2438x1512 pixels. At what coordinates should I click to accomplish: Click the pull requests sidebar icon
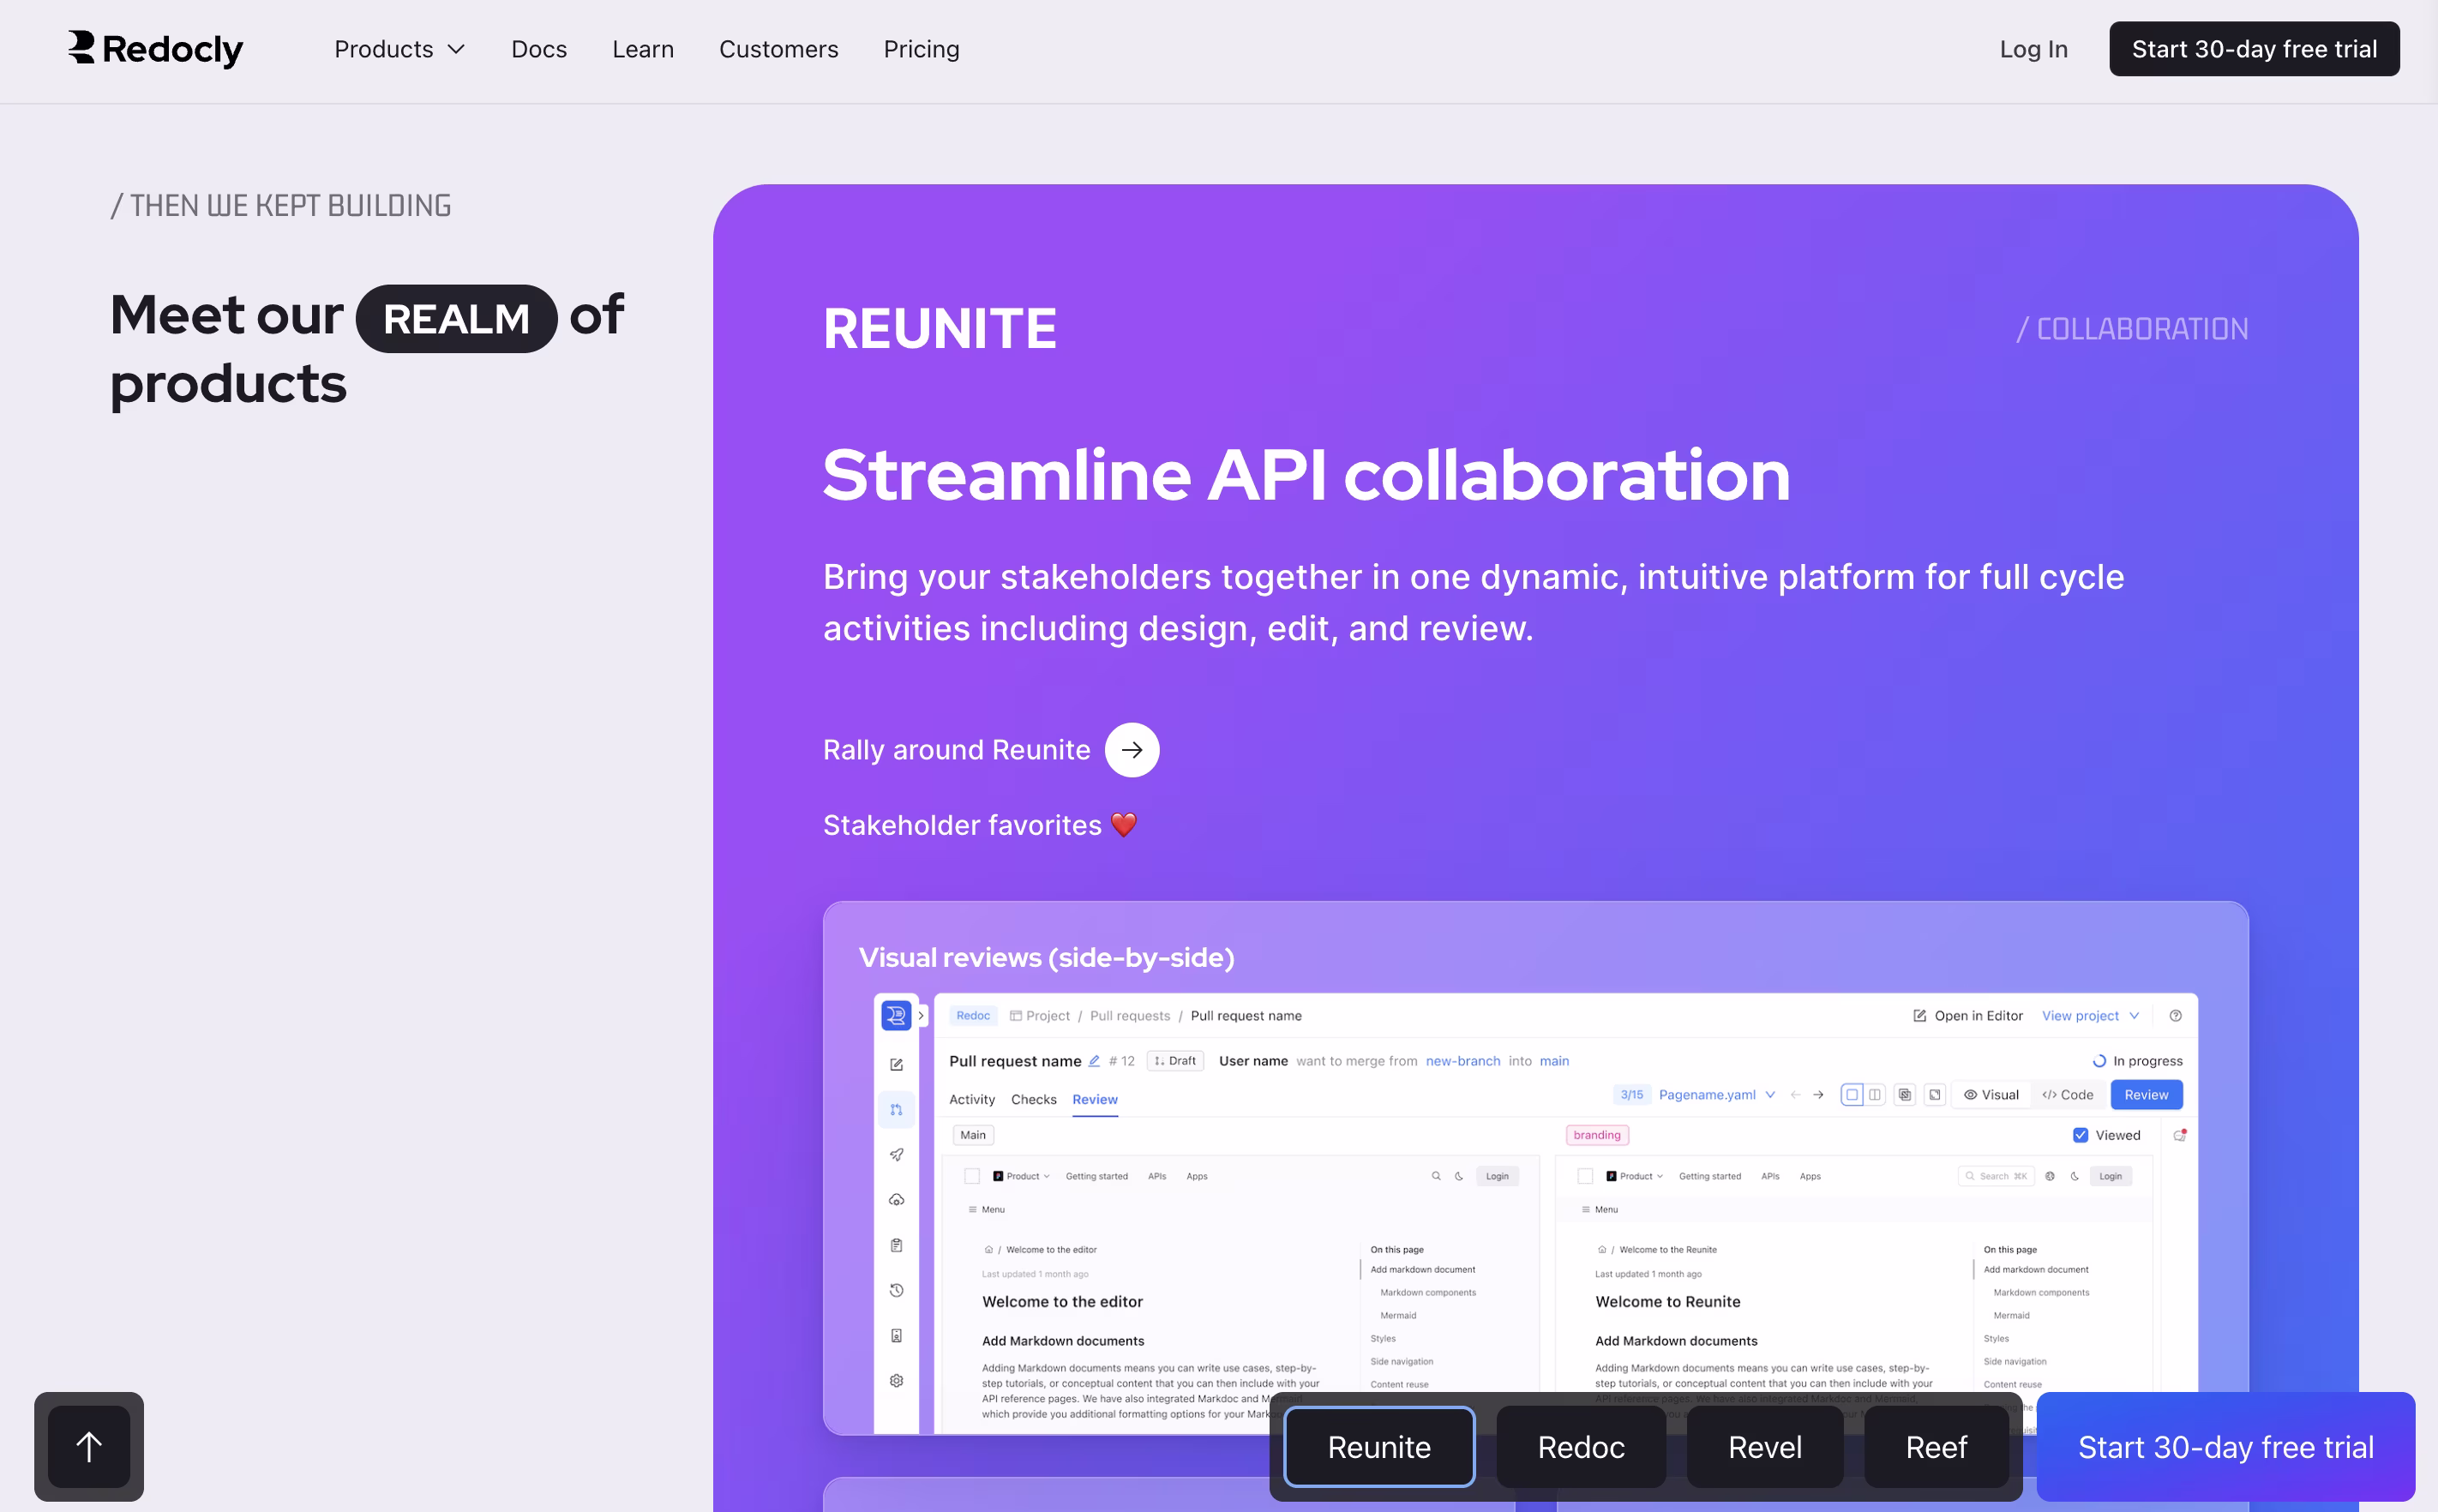point(896,1110)
